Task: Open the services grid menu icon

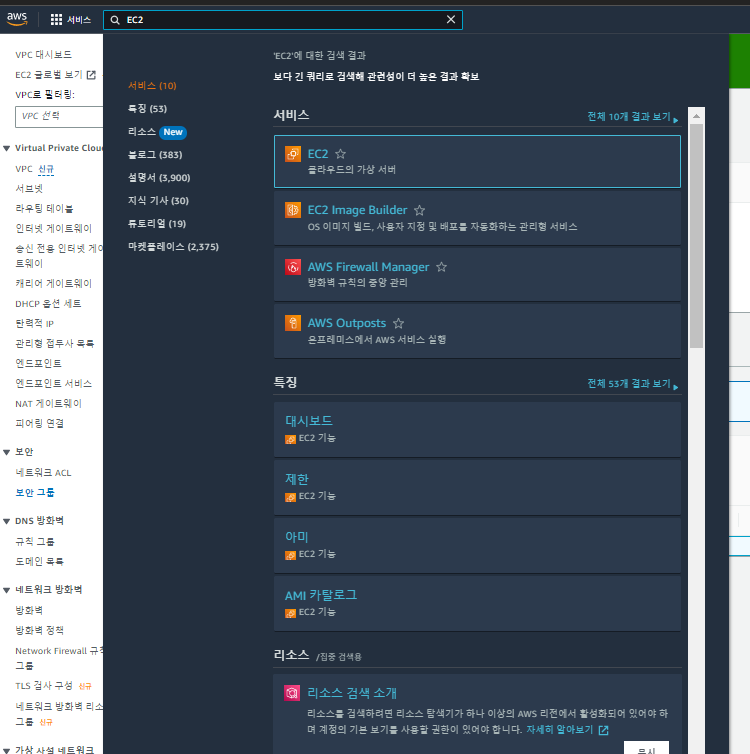Action: 56,20
